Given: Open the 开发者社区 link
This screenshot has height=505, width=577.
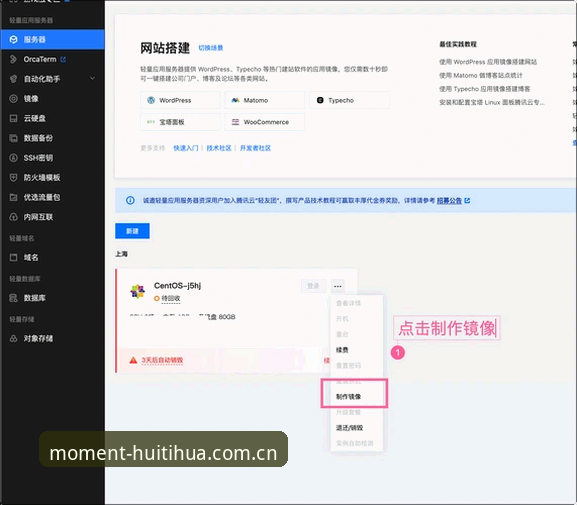Looking at the screenshot, I should coord(255,148).
